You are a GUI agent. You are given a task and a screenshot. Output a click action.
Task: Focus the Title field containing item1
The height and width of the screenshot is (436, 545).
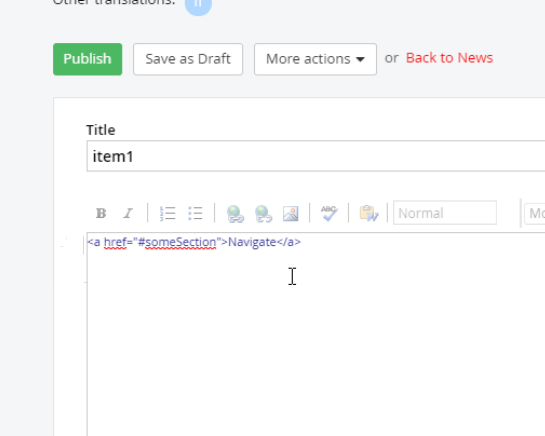point(316,156)
